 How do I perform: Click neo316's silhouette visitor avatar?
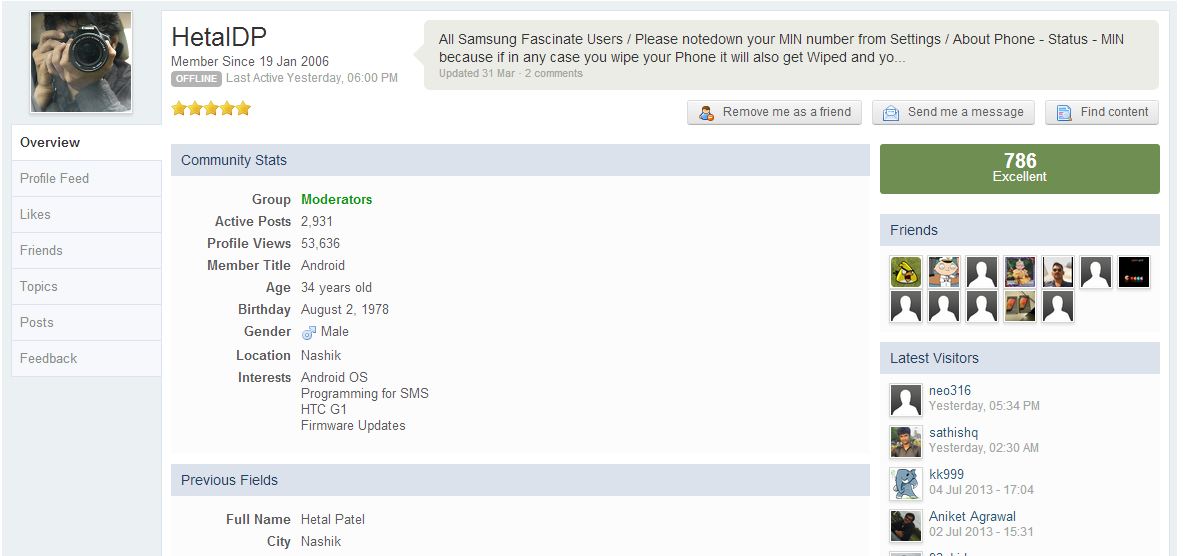click(x=906, y=399)
